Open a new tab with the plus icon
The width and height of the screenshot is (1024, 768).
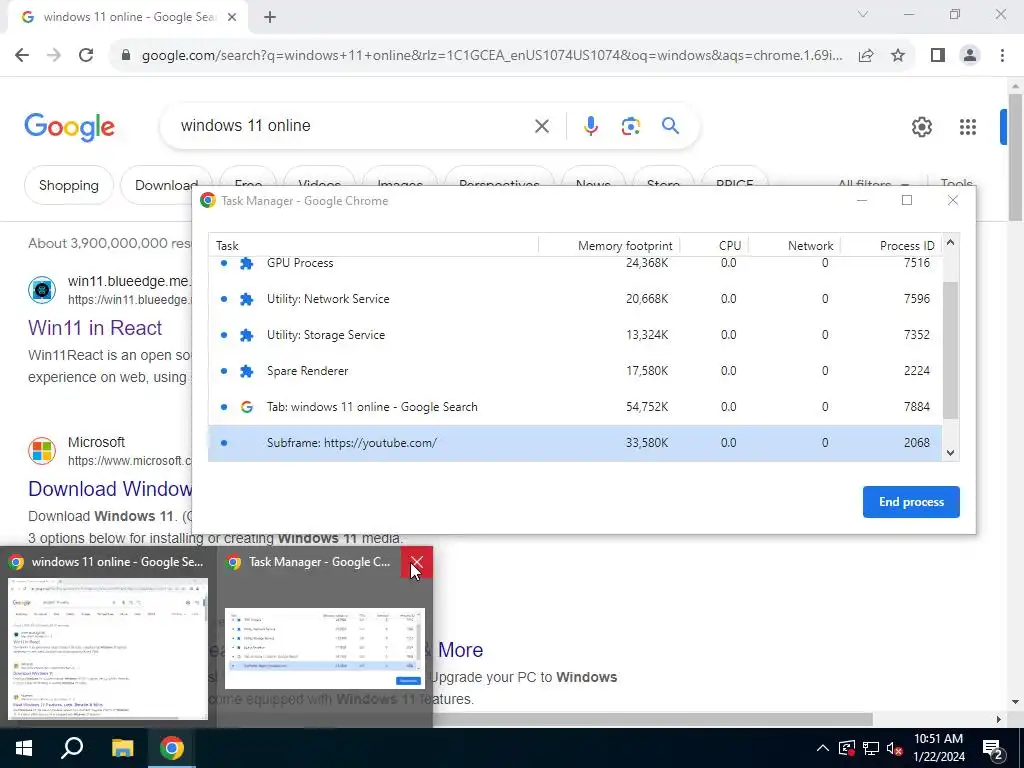[x=270, y=18]
